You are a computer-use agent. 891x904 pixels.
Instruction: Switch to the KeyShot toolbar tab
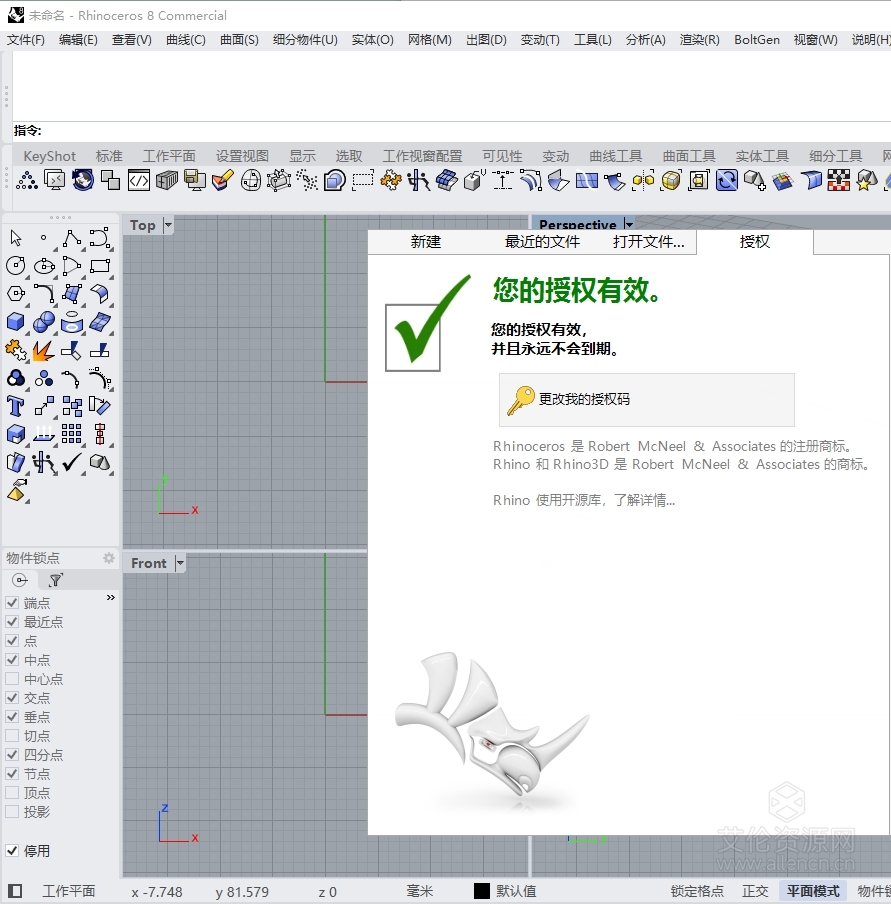coord(50,156)
